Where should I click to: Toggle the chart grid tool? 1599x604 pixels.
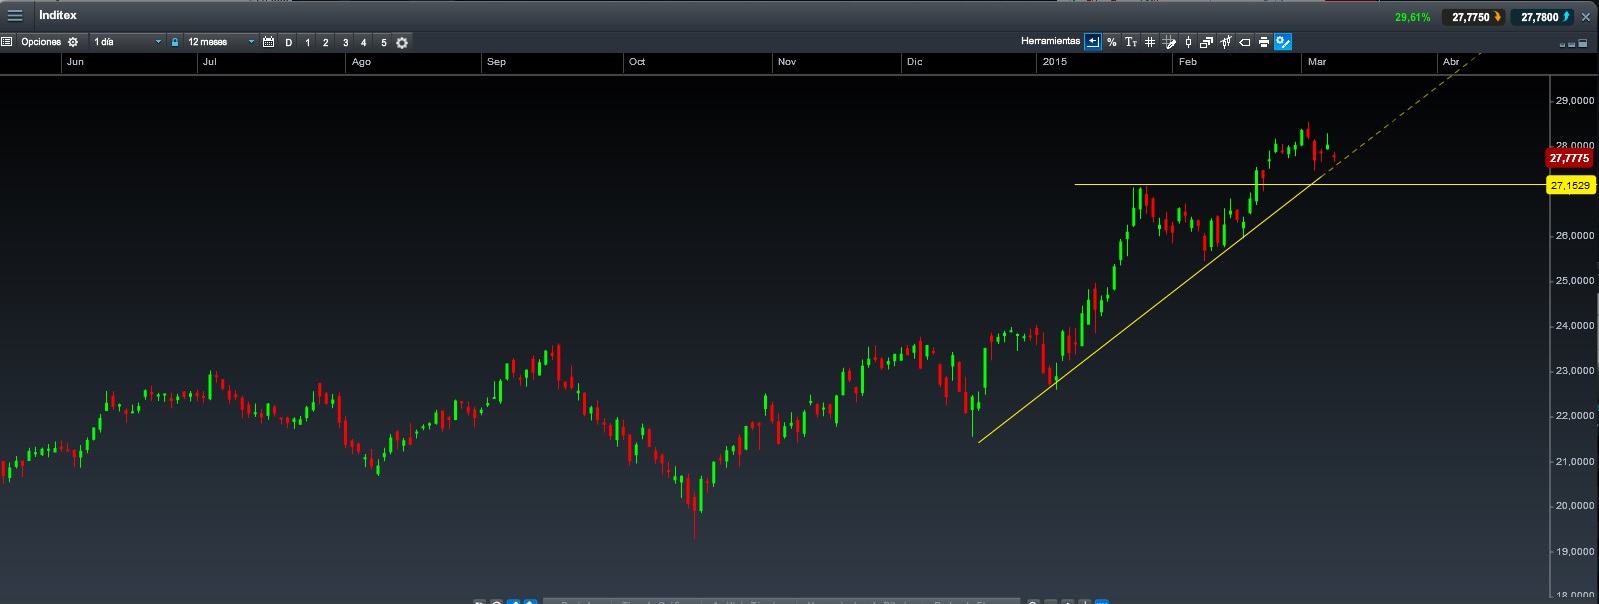point(1150,42)
